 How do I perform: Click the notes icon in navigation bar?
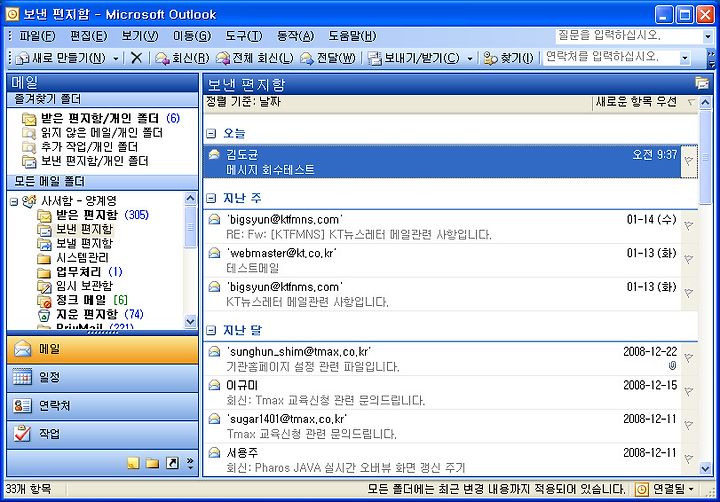[133, 463]
